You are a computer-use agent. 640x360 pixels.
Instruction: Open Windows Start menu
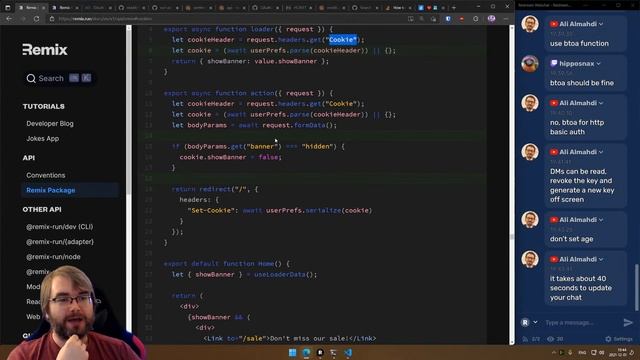tap(292, 353)
